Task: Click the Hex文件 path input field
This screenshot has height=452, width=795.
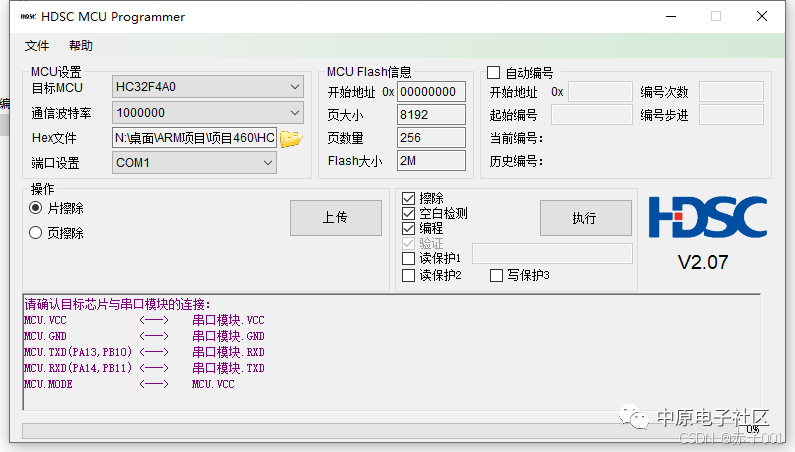Action: click(194, 137)
